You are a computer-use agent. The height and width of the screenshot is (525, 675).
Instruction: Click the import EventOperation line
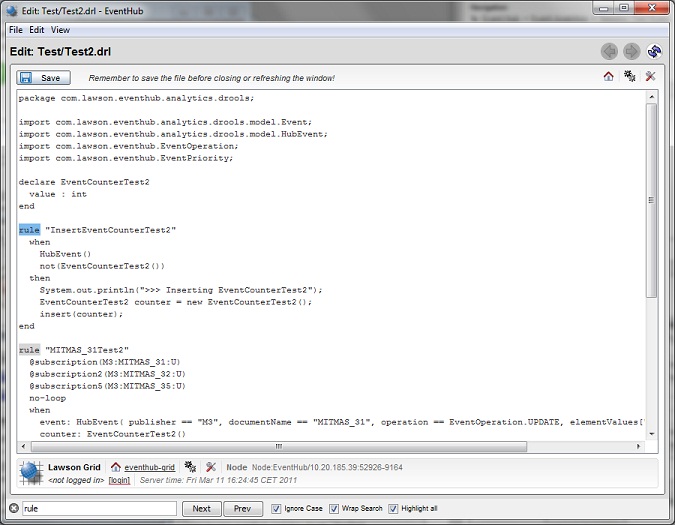pos(128,146)
